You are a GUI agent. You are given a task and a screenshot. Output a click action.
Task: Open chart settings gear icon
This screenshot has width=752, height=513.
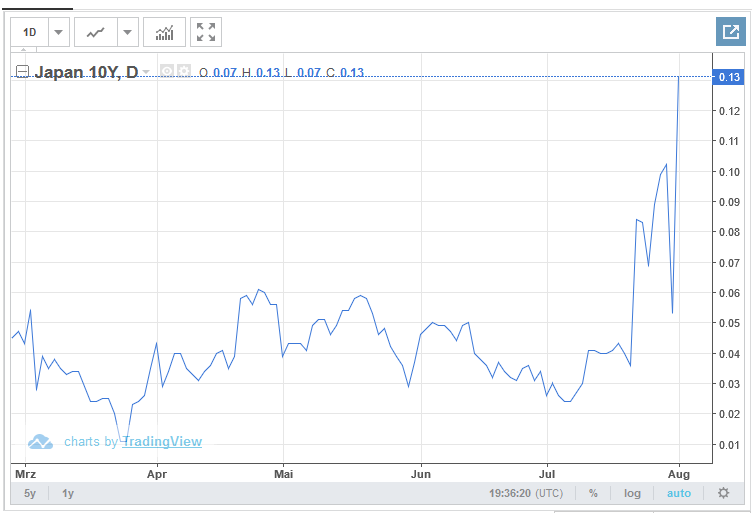(723, 493)
